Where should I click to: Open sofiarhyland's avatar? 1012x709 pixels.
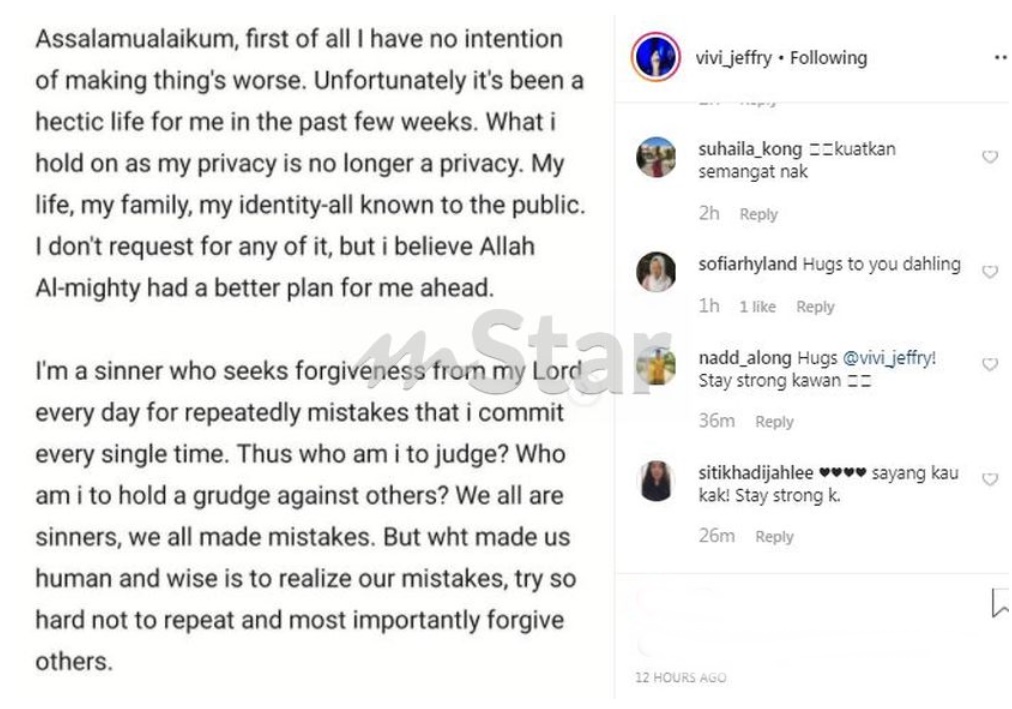pyautogui.click(x=656, y=272)
